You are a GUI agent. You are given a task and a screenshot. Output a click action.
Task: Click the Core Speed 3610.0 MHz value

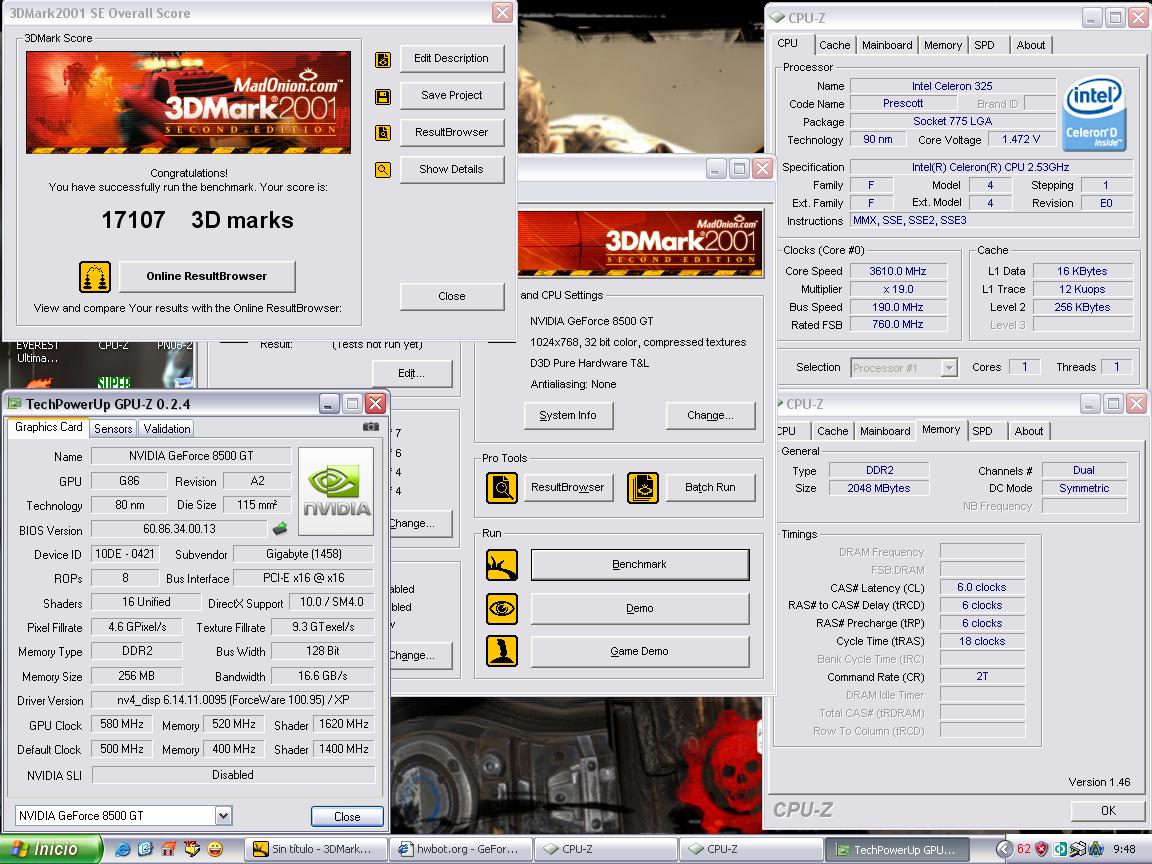coord(898,271)
